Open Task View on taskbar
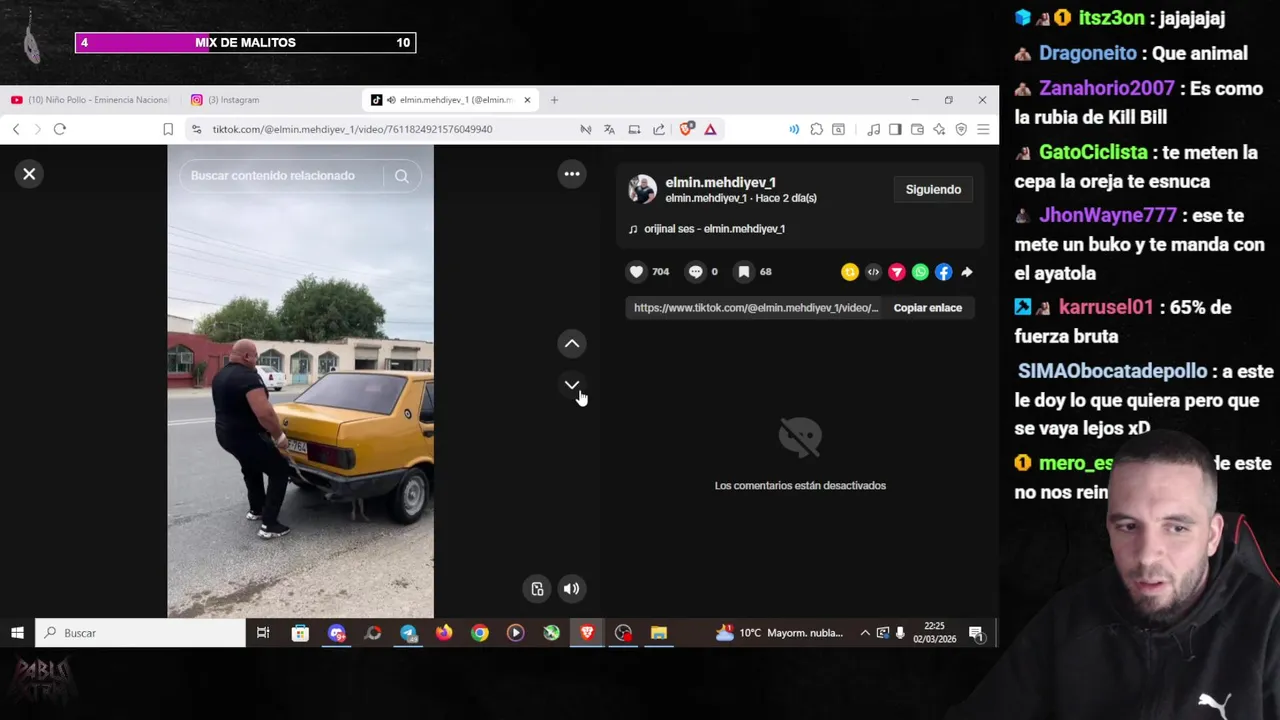The height and width of the screenshot is (720, 1280). pyautogui.click(x=263, y=633)
